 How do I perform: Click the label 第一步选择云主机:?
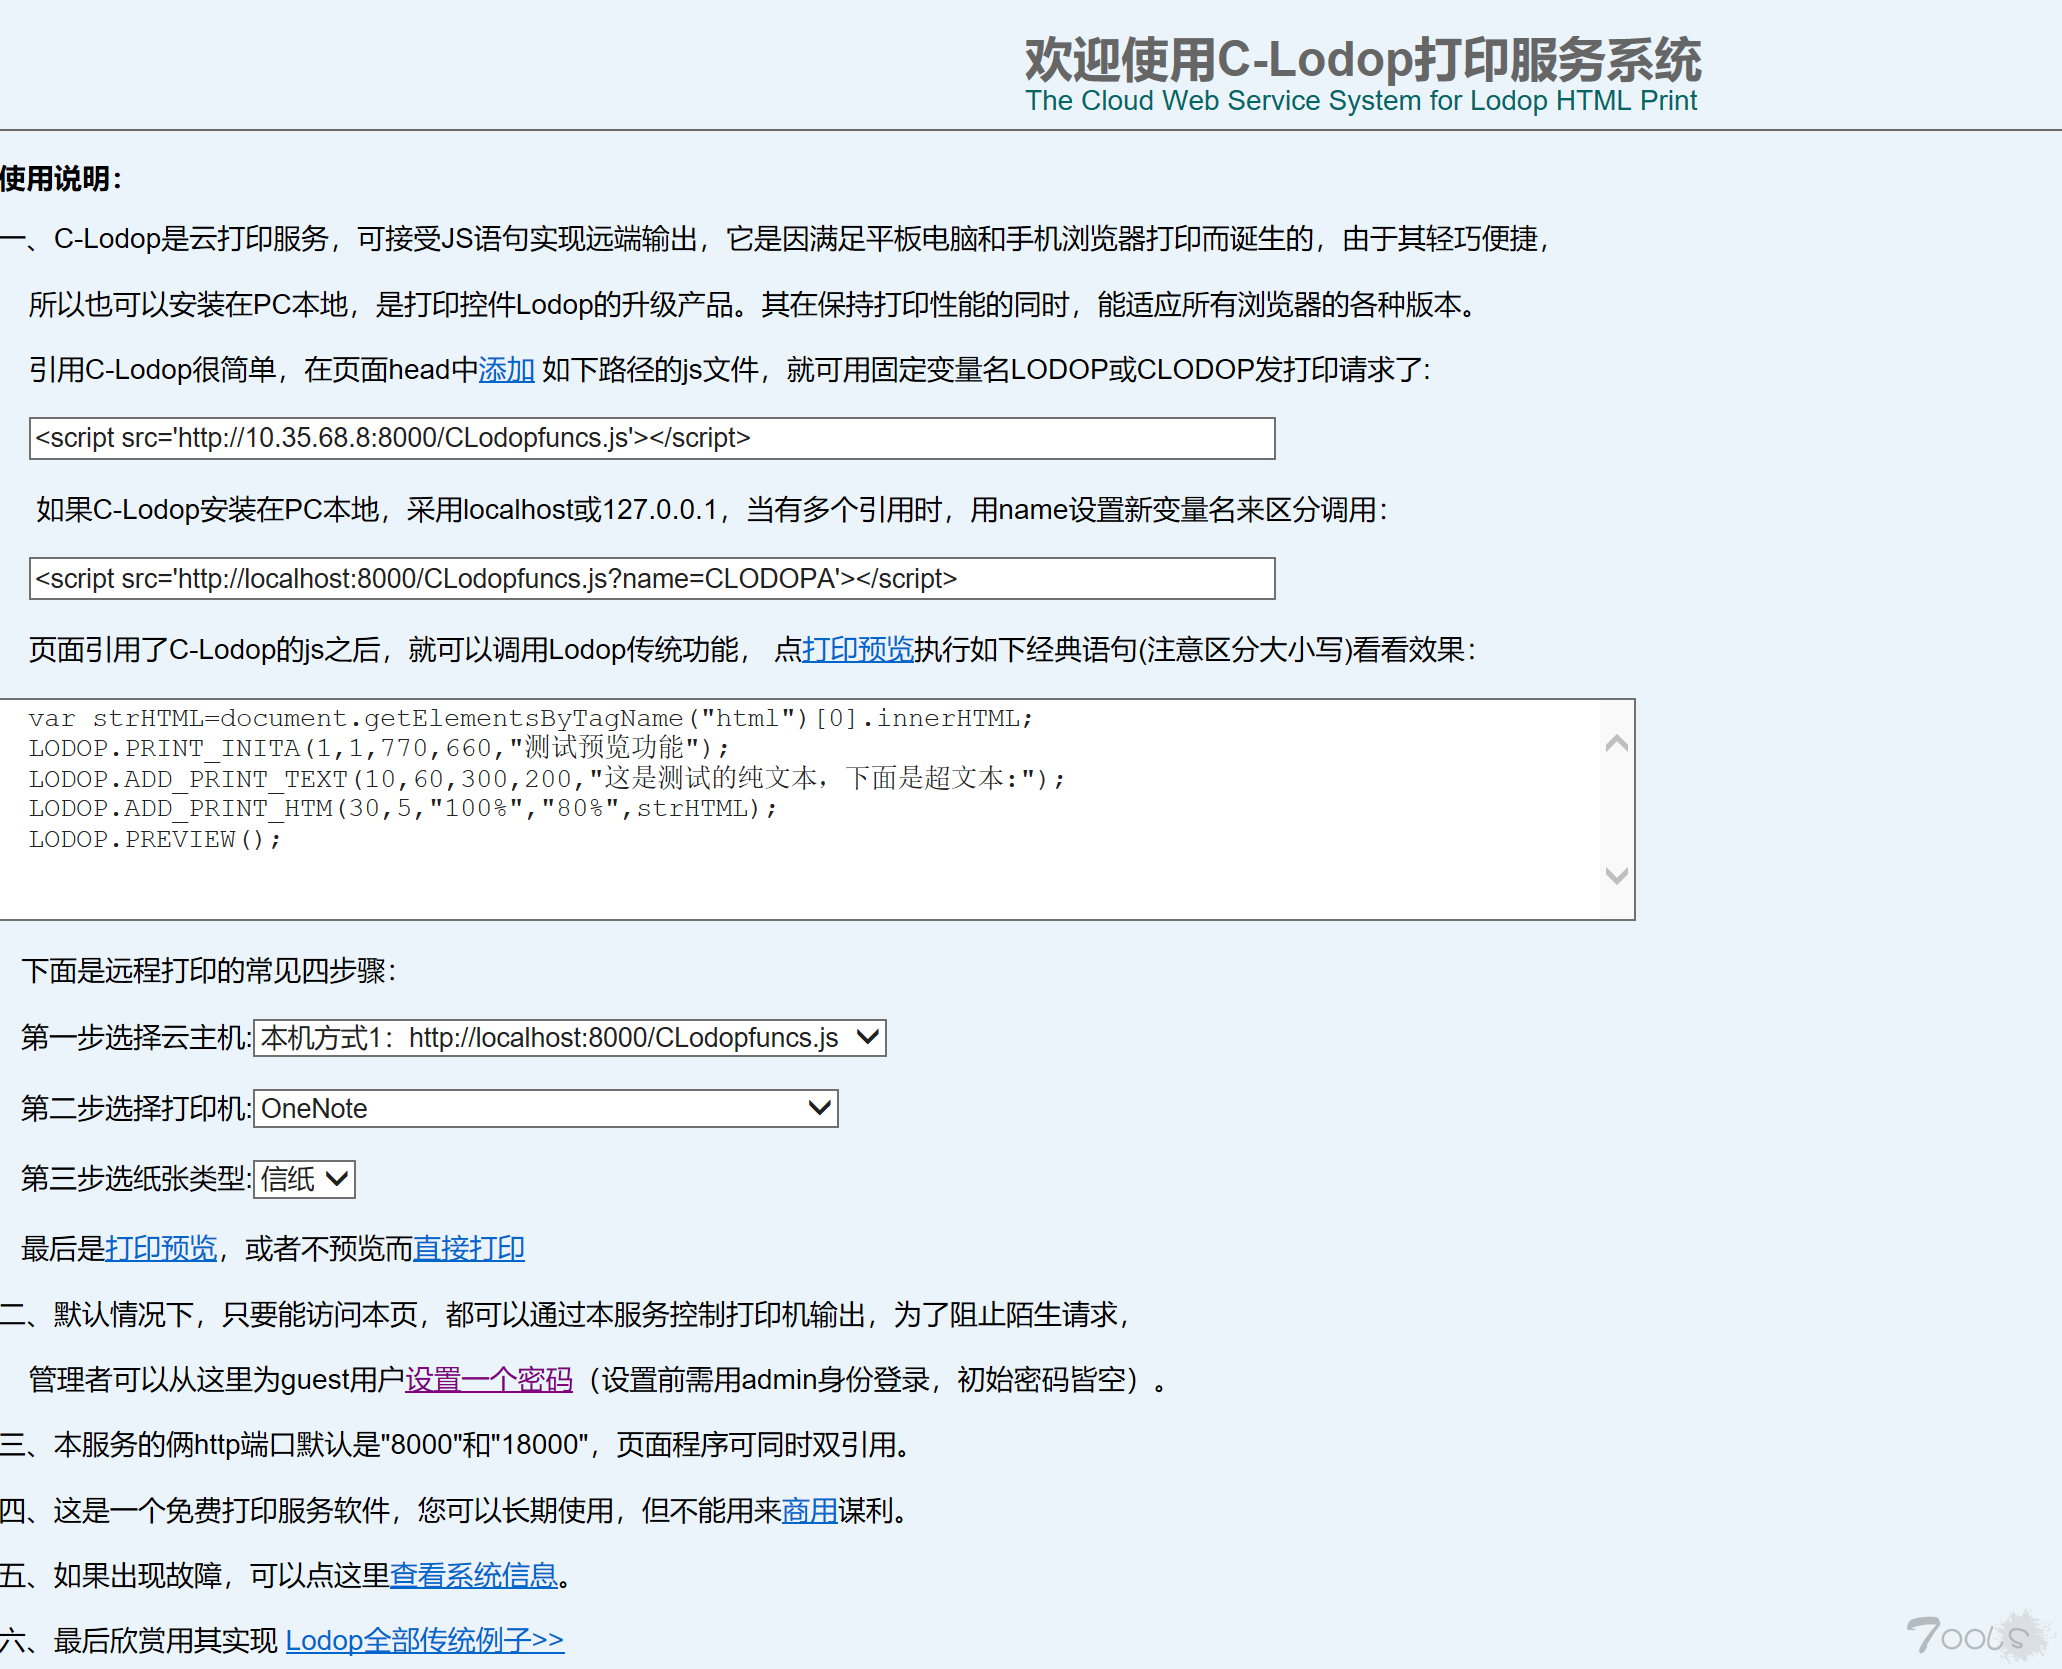(x=137, y=1038)
